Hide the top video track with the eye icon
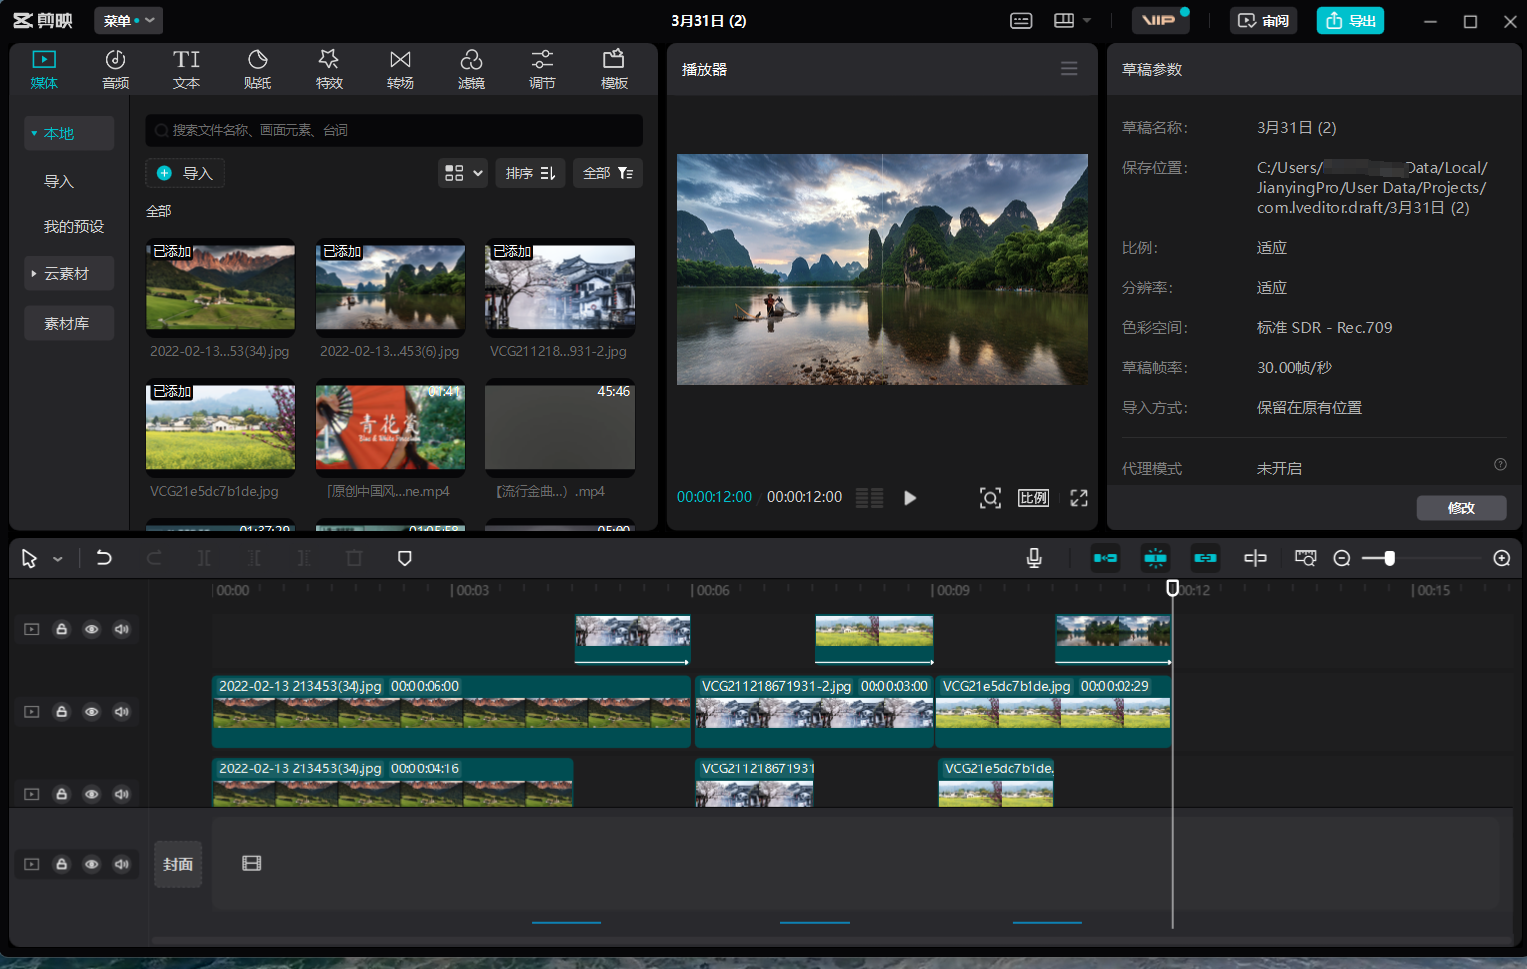This screenshot has width=1527, height=969. (x=91, y=629)
